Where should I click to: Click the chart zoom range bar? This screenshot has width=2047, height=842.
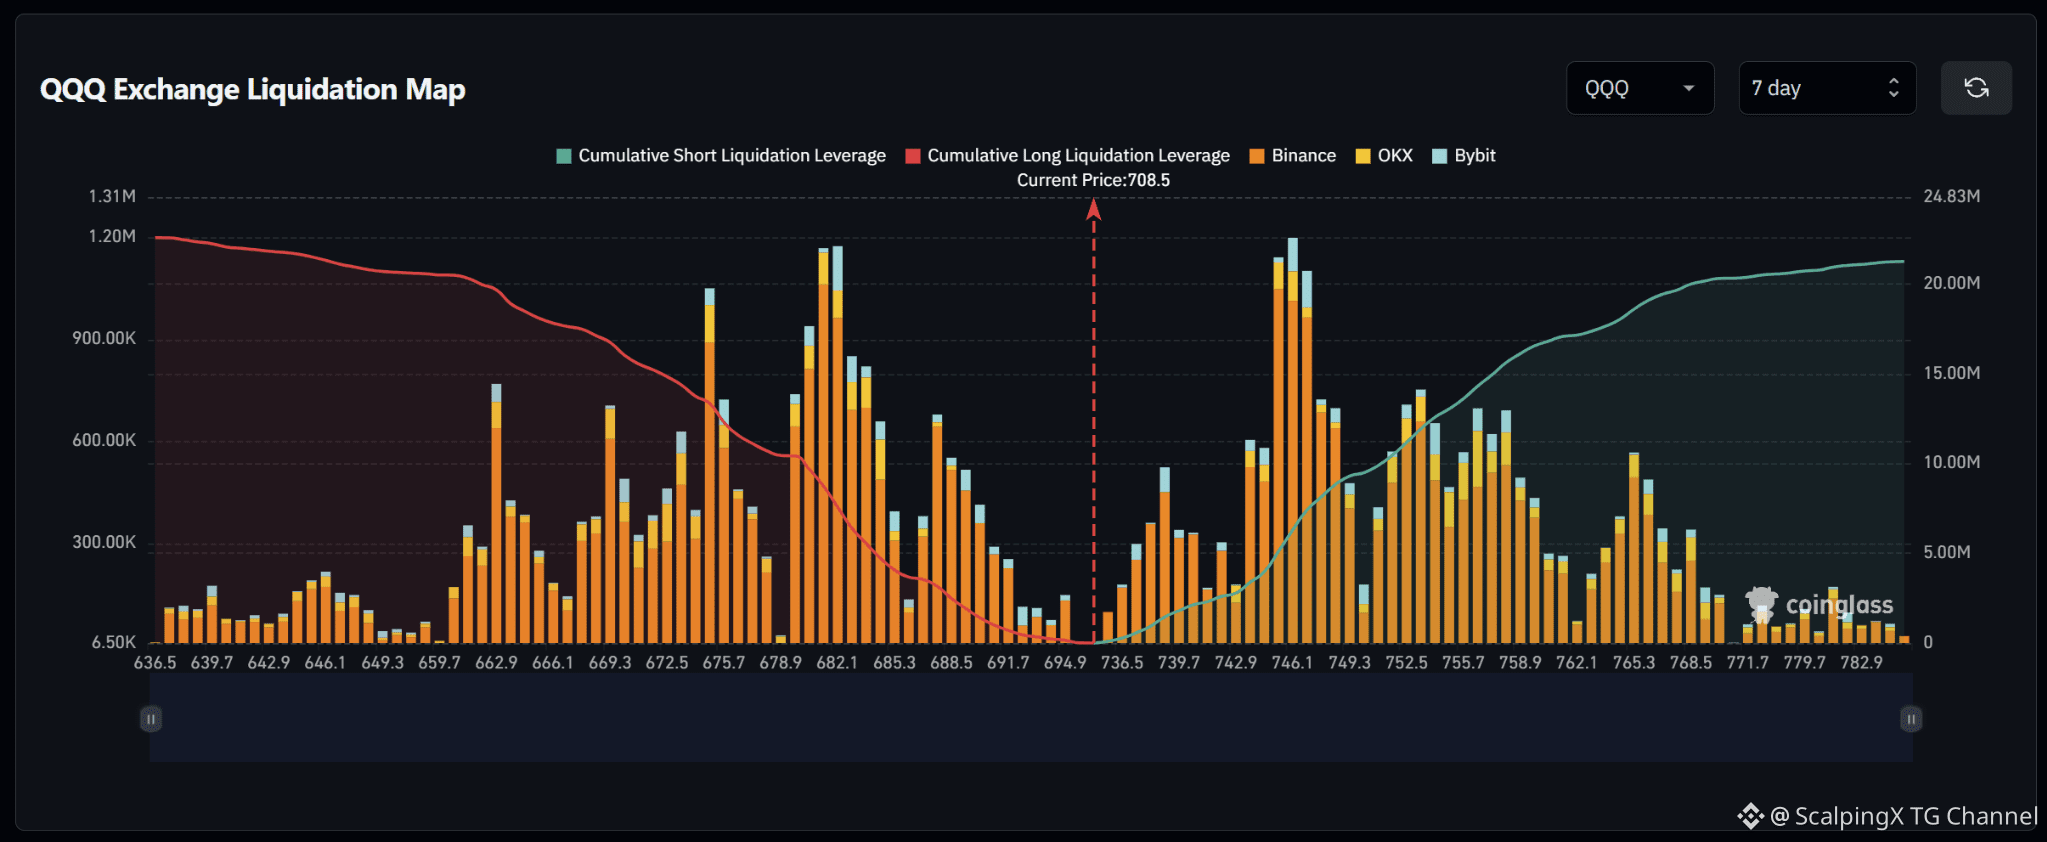coord(1031,718)
